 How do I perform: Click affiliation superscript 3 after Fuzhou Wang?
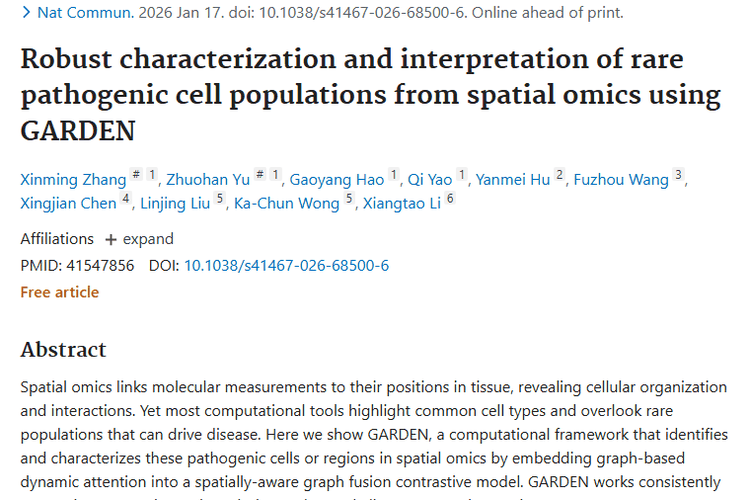click(x=678, y=176)
